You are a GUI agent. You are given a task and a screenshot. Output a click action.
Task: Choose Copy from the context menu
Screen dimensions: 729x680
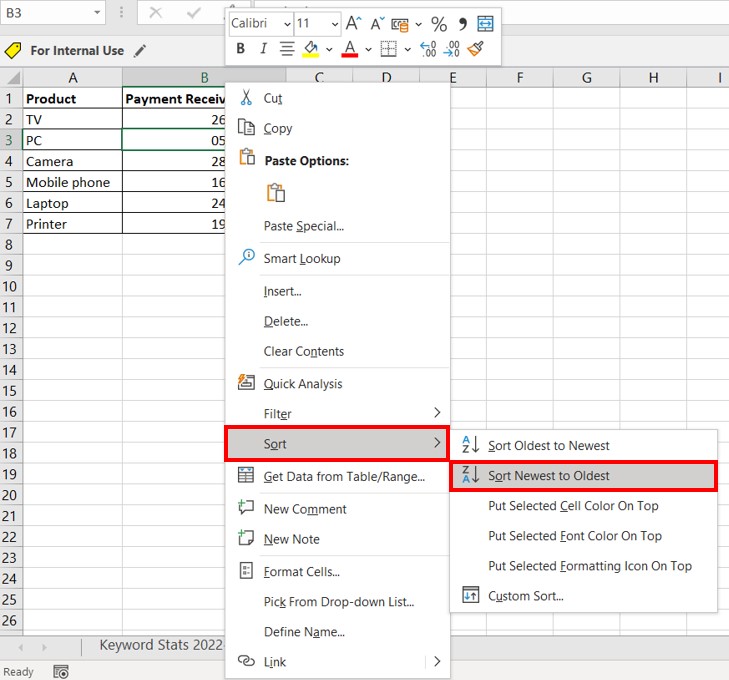pyautogui.click(x=338, y=128)
